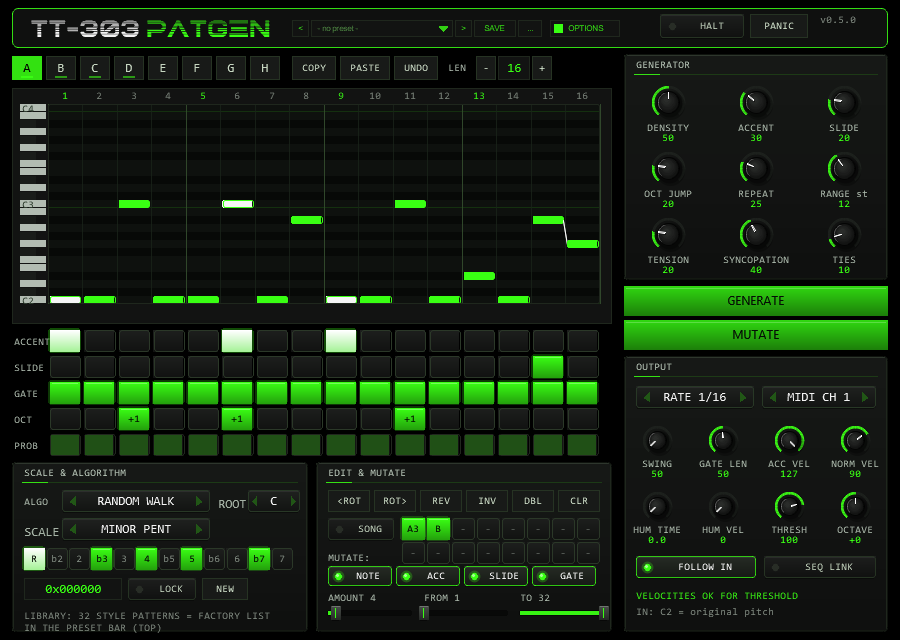Switch to pattern C
Screen dimensions: 900x640
click(95, 68)
